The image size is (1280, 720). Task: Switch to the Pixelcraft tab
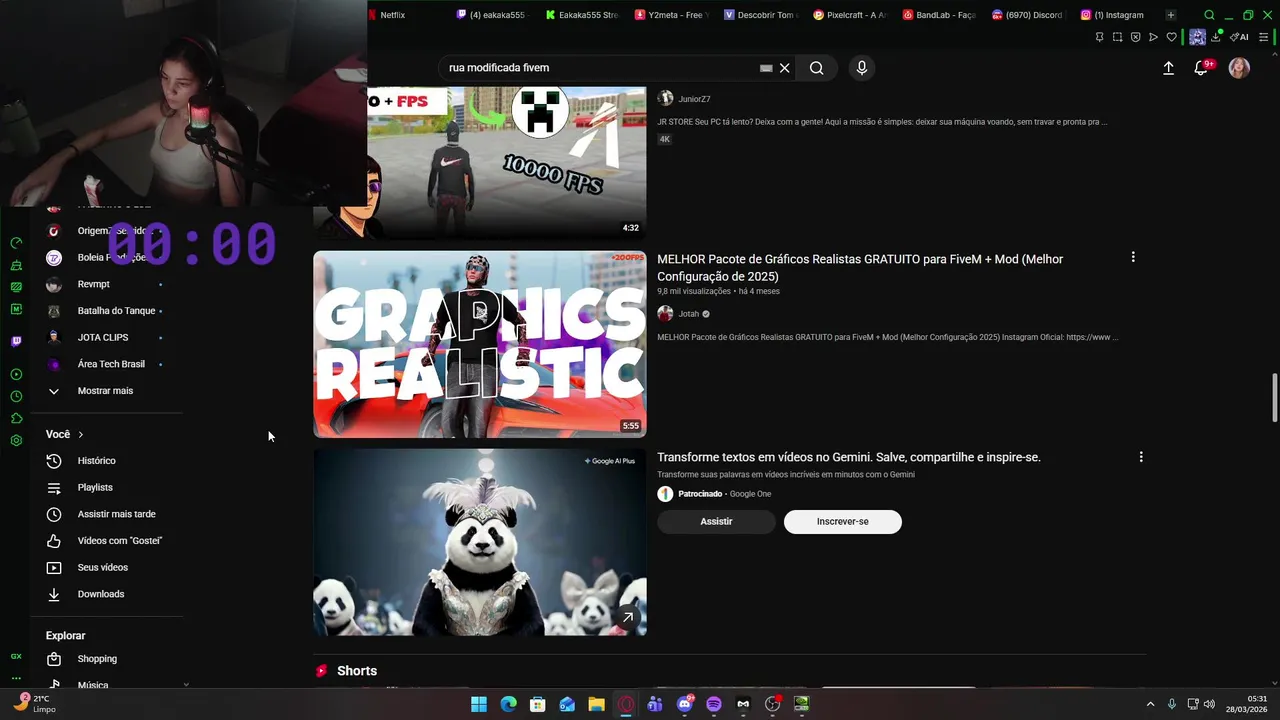tap(850, 15)
